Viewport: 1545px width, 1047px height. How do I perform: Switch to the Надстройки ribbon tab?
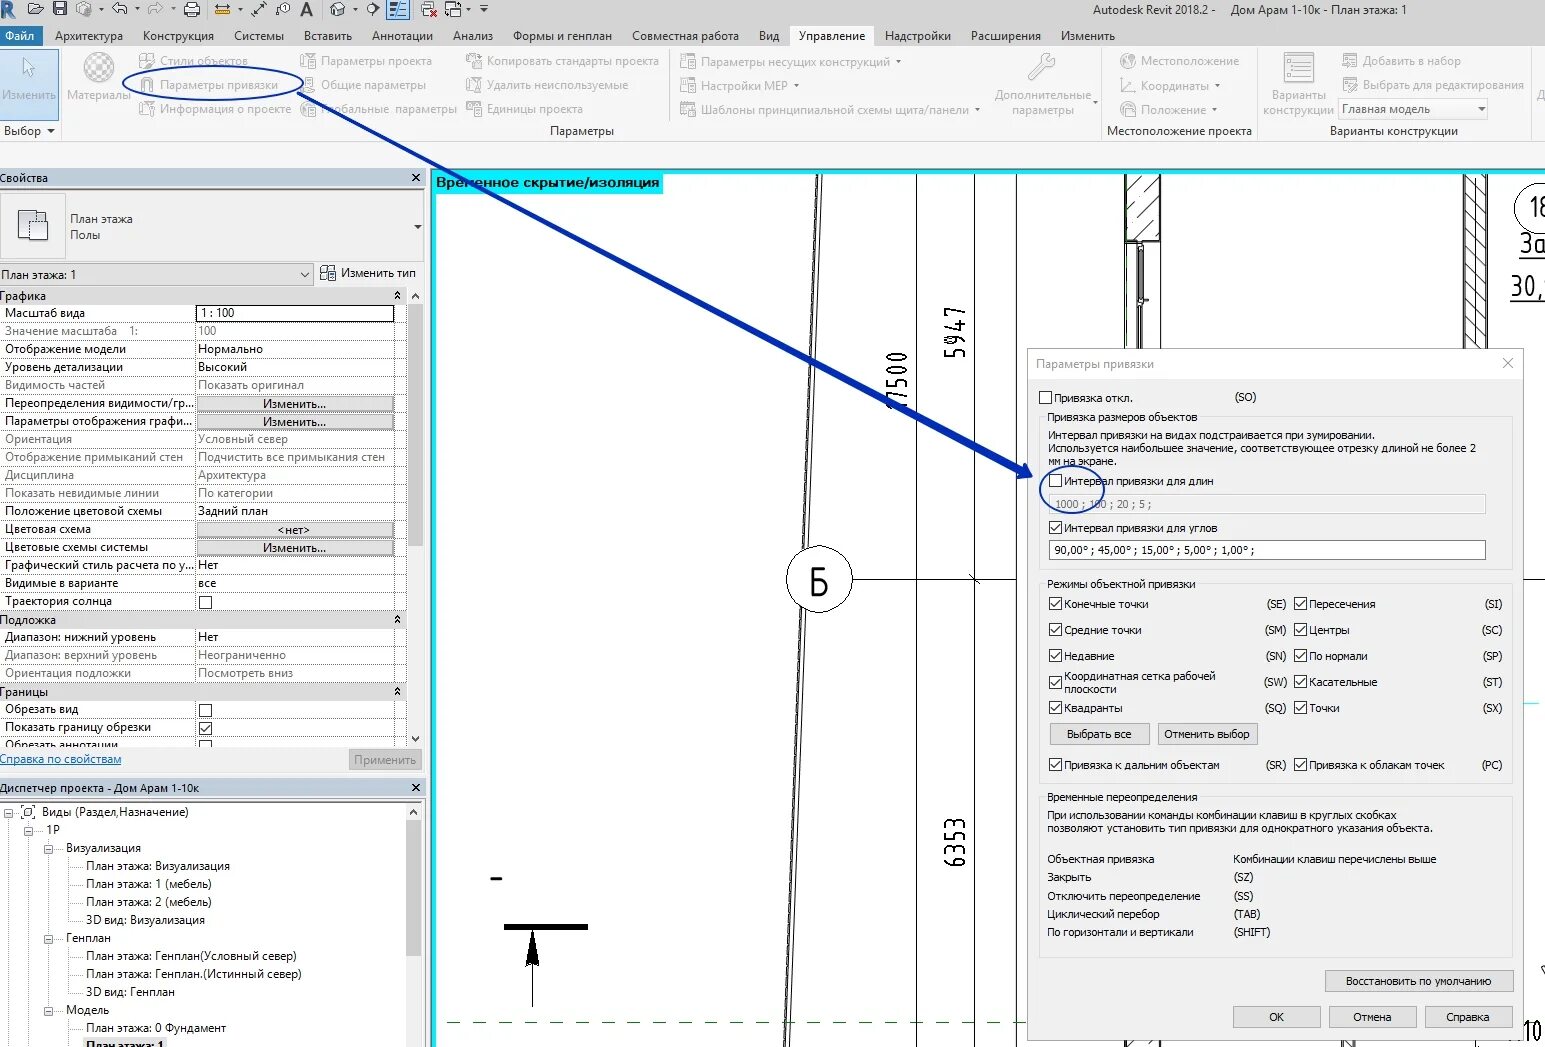918,35
